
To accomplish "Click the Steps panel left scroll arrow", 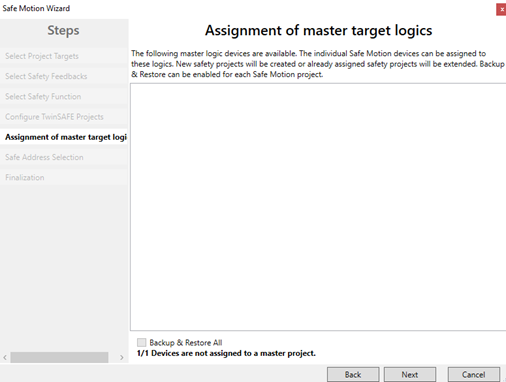I will pos(5,357).
